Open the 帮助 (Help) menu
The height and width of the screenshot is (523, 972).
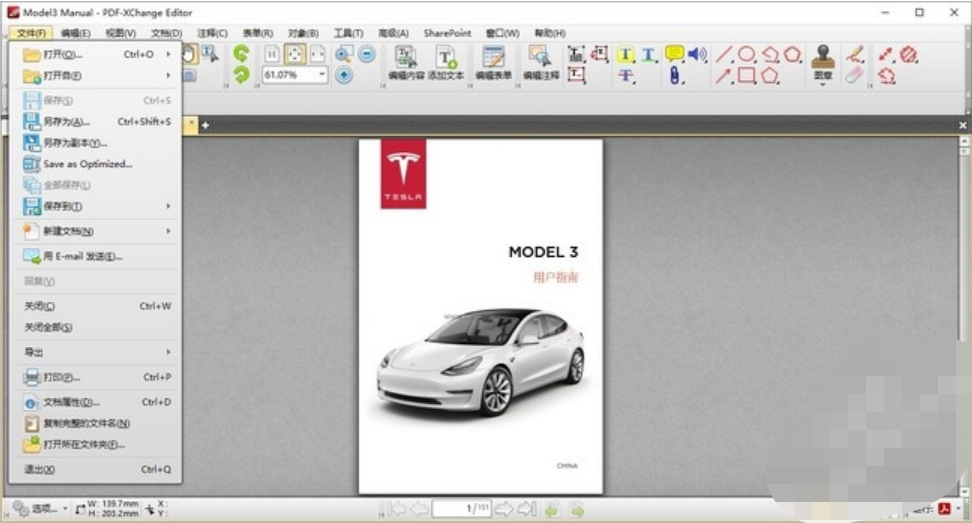[x=548, y=33]
